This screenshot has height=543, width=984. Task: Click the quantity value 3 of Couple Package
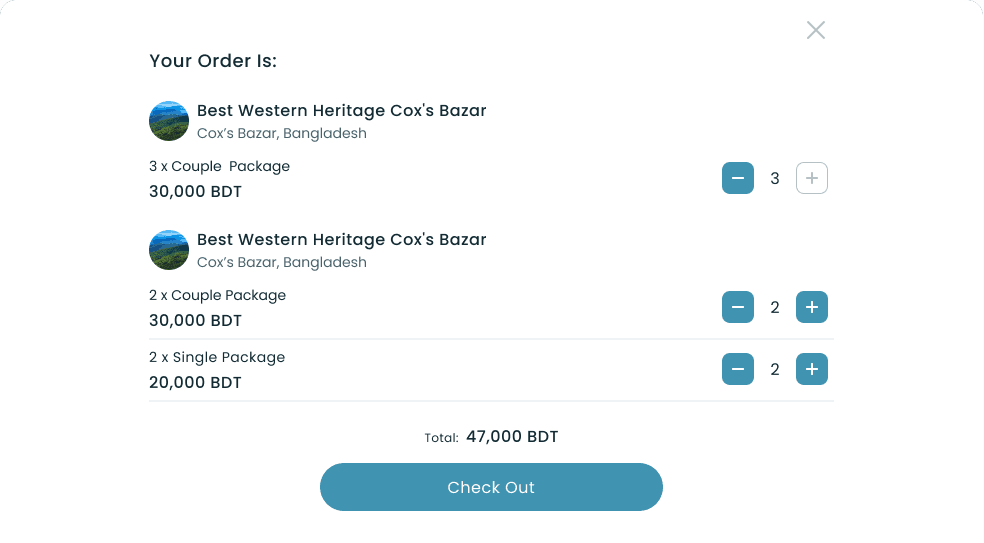click(775, 179)
